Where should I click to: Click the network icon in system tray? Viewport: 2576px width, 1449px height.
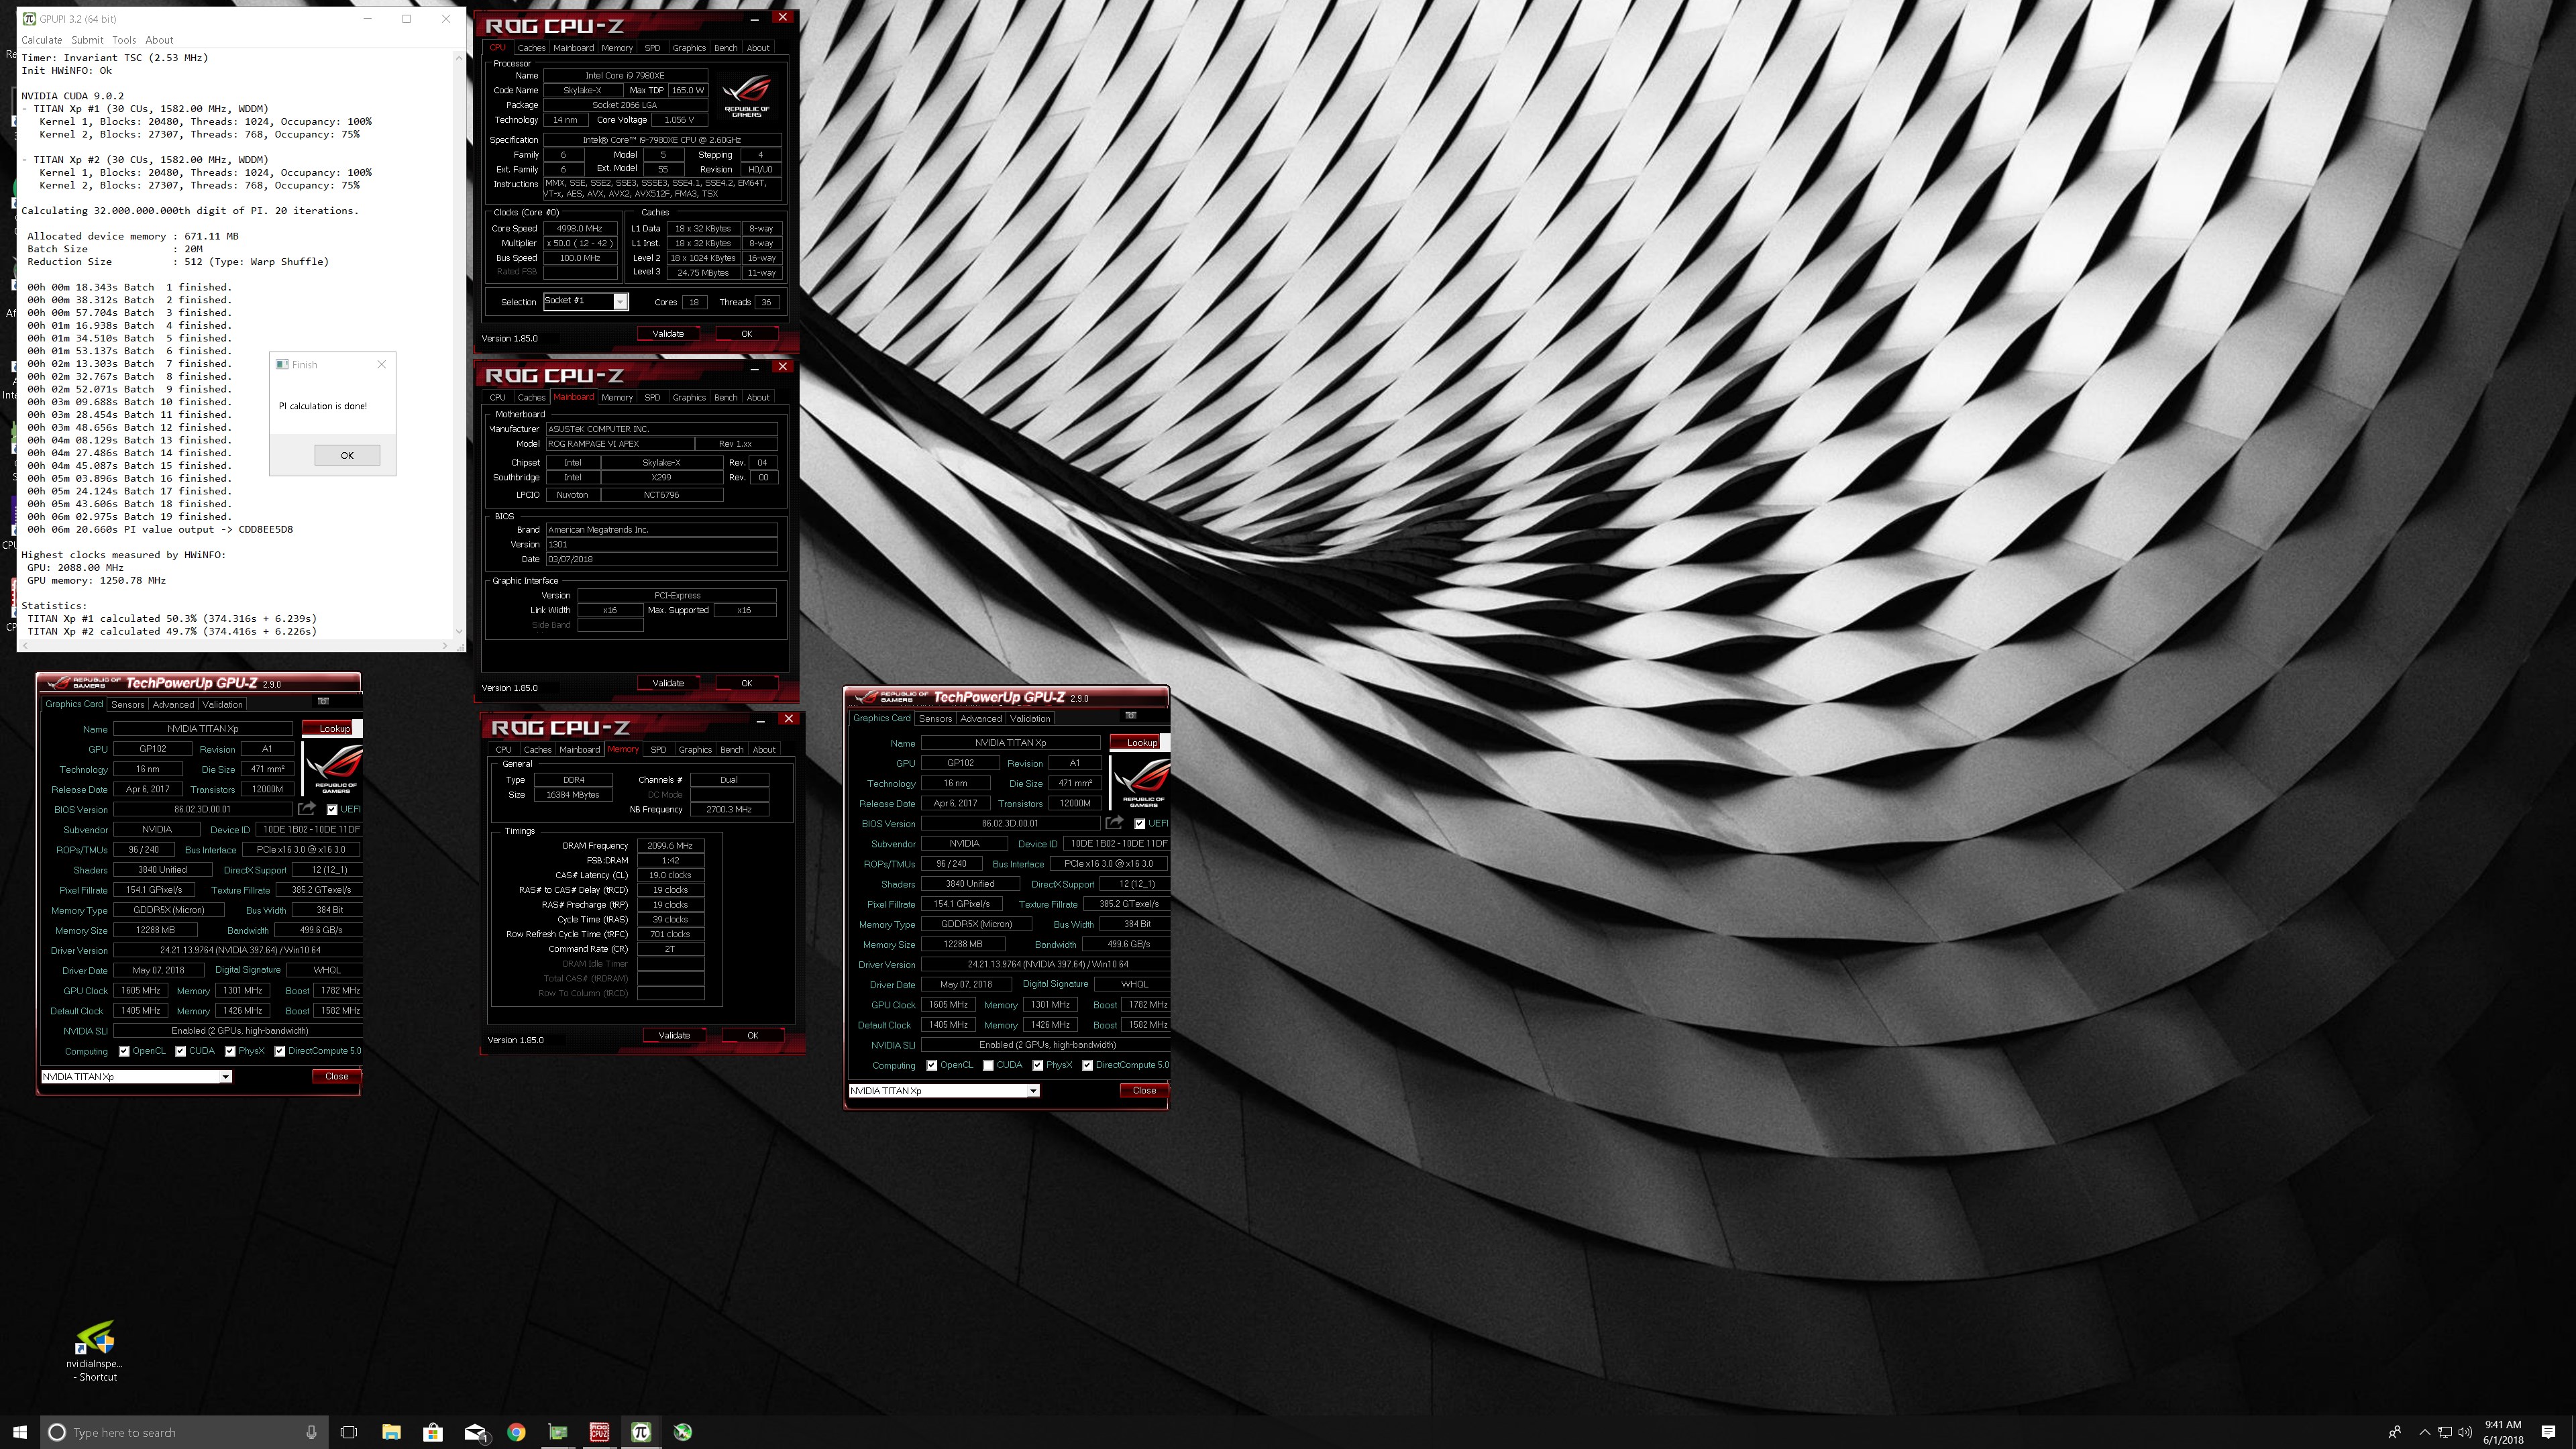coord(2444,1432)
